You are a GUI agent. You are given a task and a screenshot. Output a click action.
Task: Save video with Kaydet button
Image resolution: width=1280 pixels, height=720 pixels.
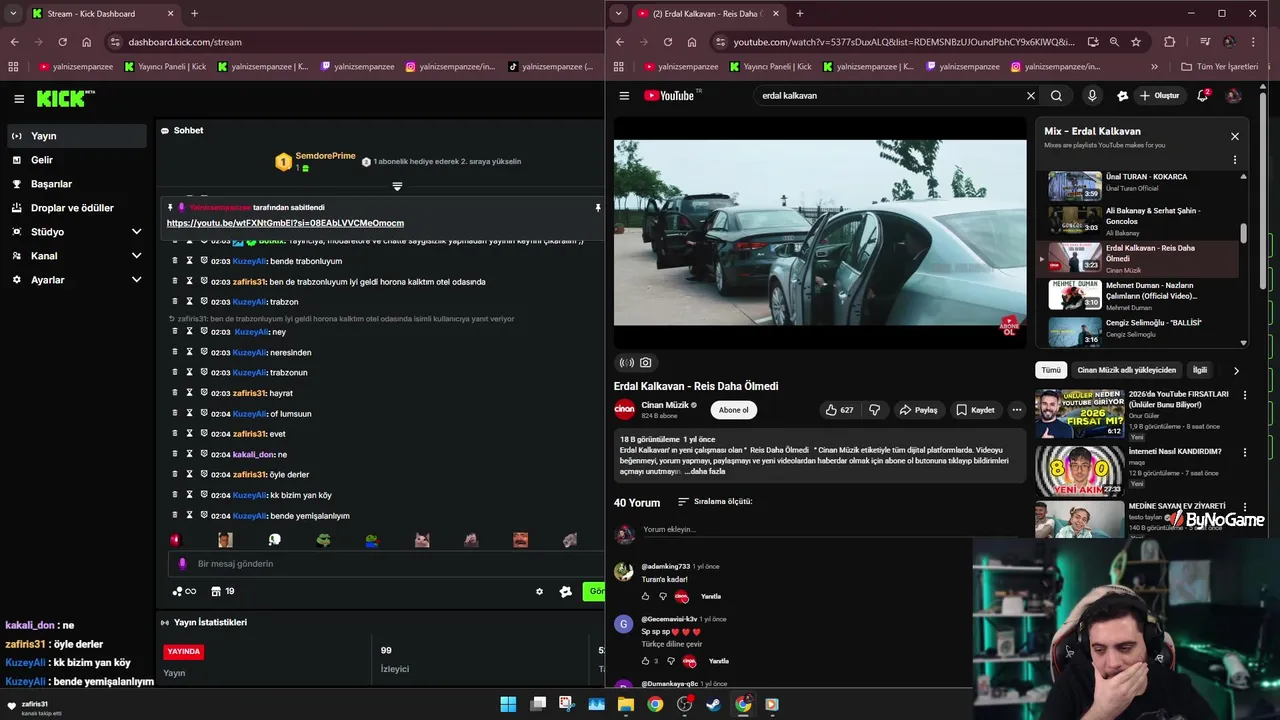tap(975, 410)
